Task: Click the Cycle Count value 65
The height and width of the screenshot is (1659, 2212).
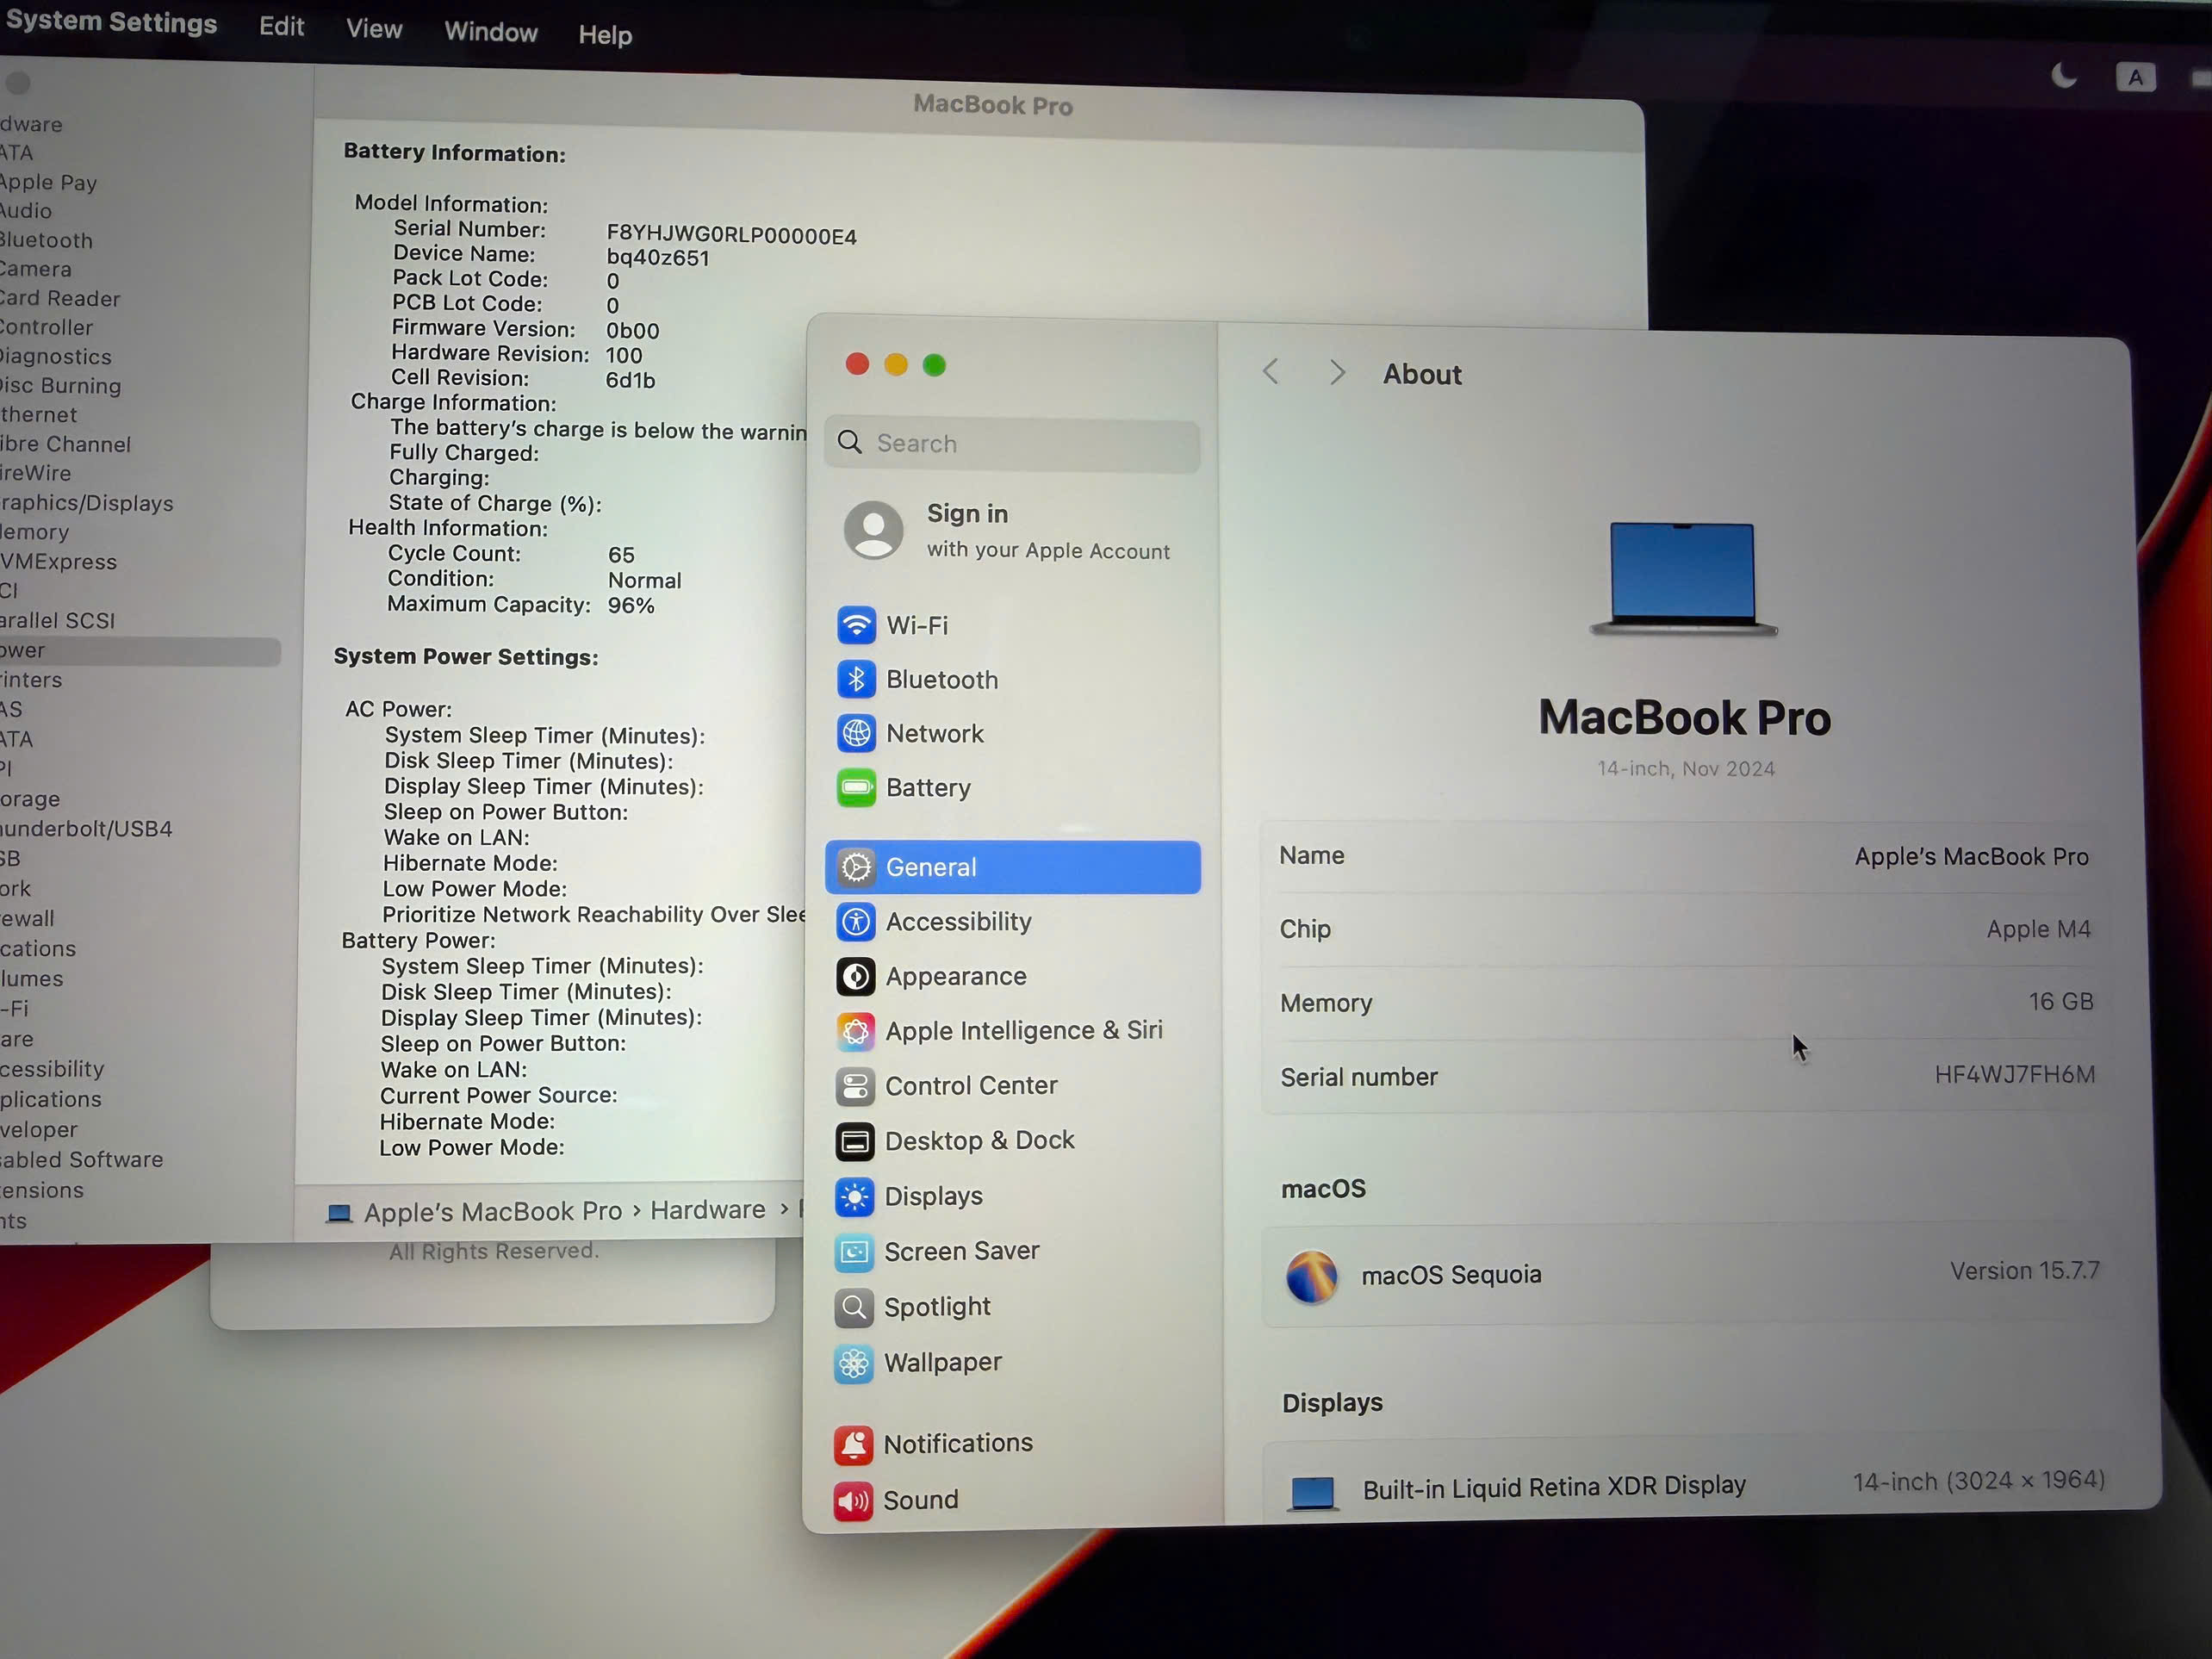Action: click(x=621, y=555)
